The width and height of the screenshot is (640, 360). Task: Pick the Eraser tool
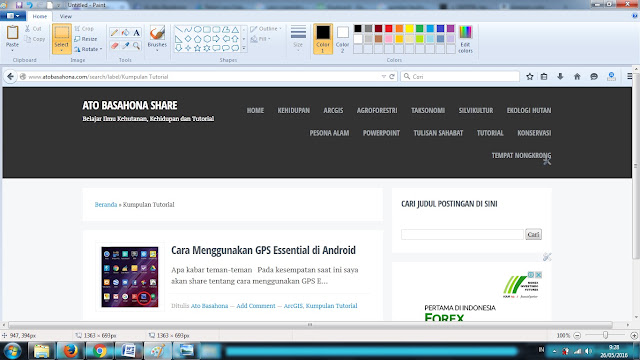point(114,46)
